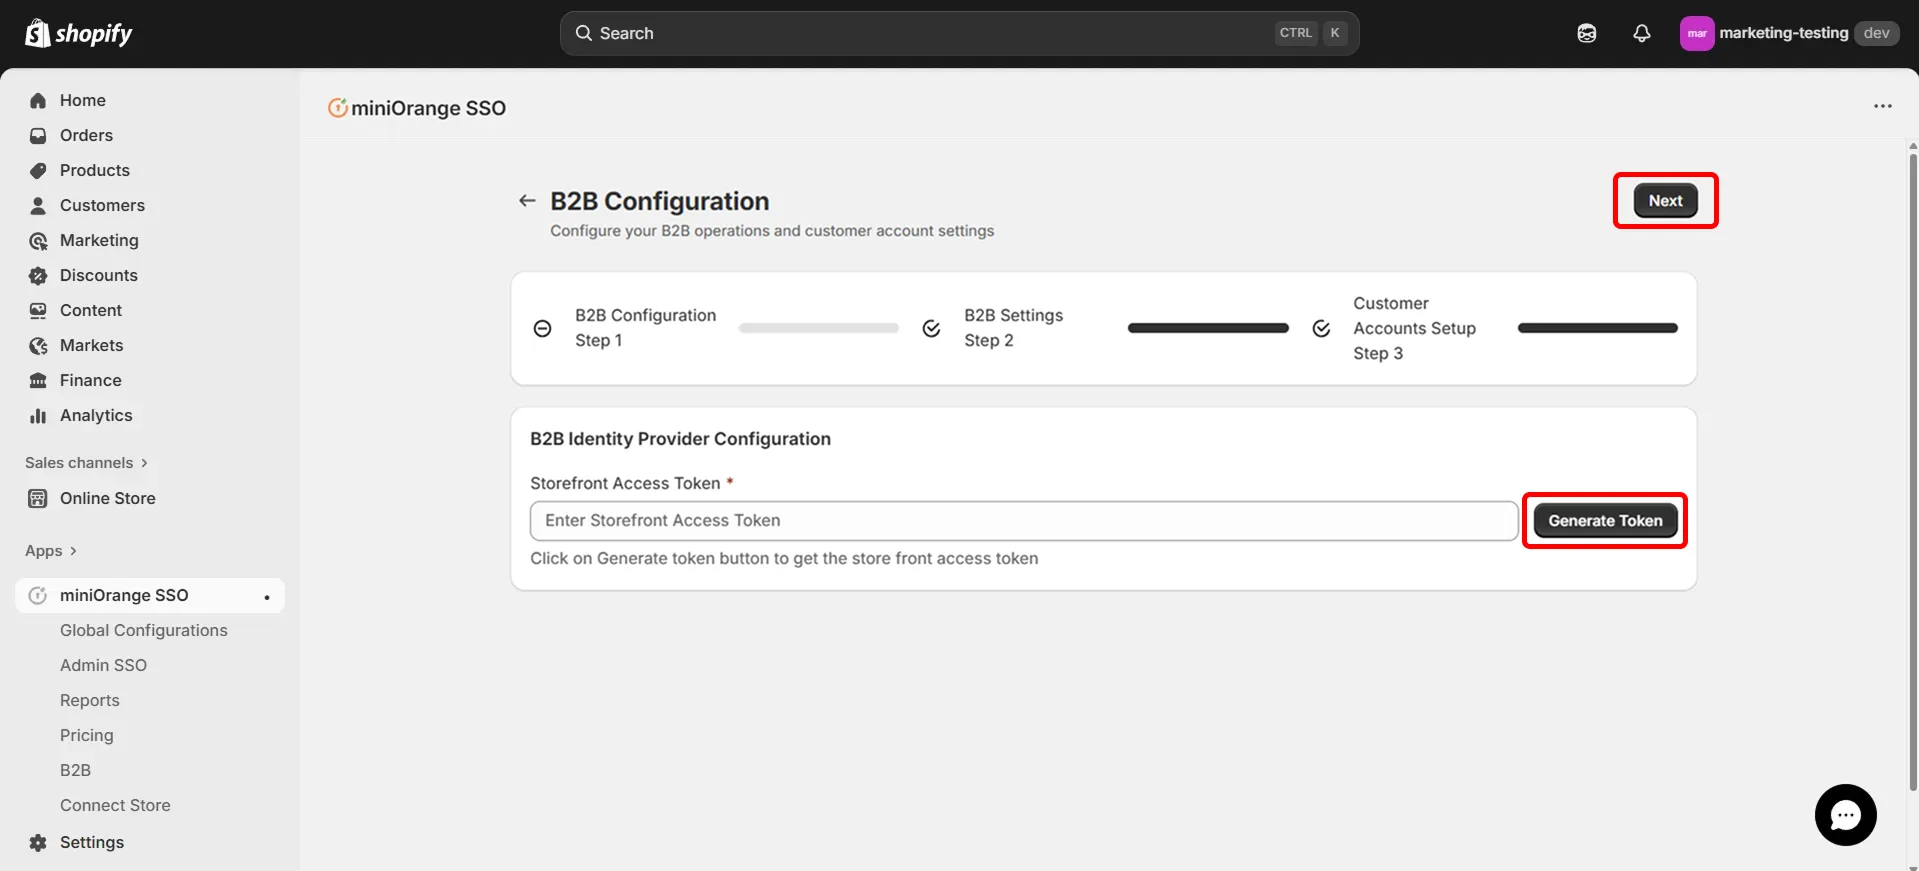The width and height of the screenshot is (1919, 871).
Task: Open the three-dots more actions menu
Action: tap(1883, 106)
